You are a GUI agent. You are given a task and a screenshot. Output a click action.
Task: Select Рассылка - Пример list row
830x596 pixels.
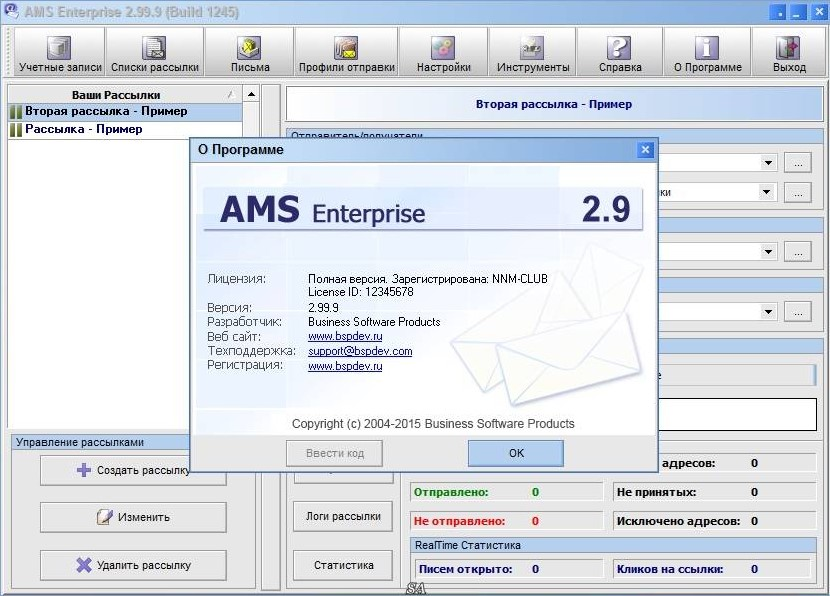tap(125, 130)
